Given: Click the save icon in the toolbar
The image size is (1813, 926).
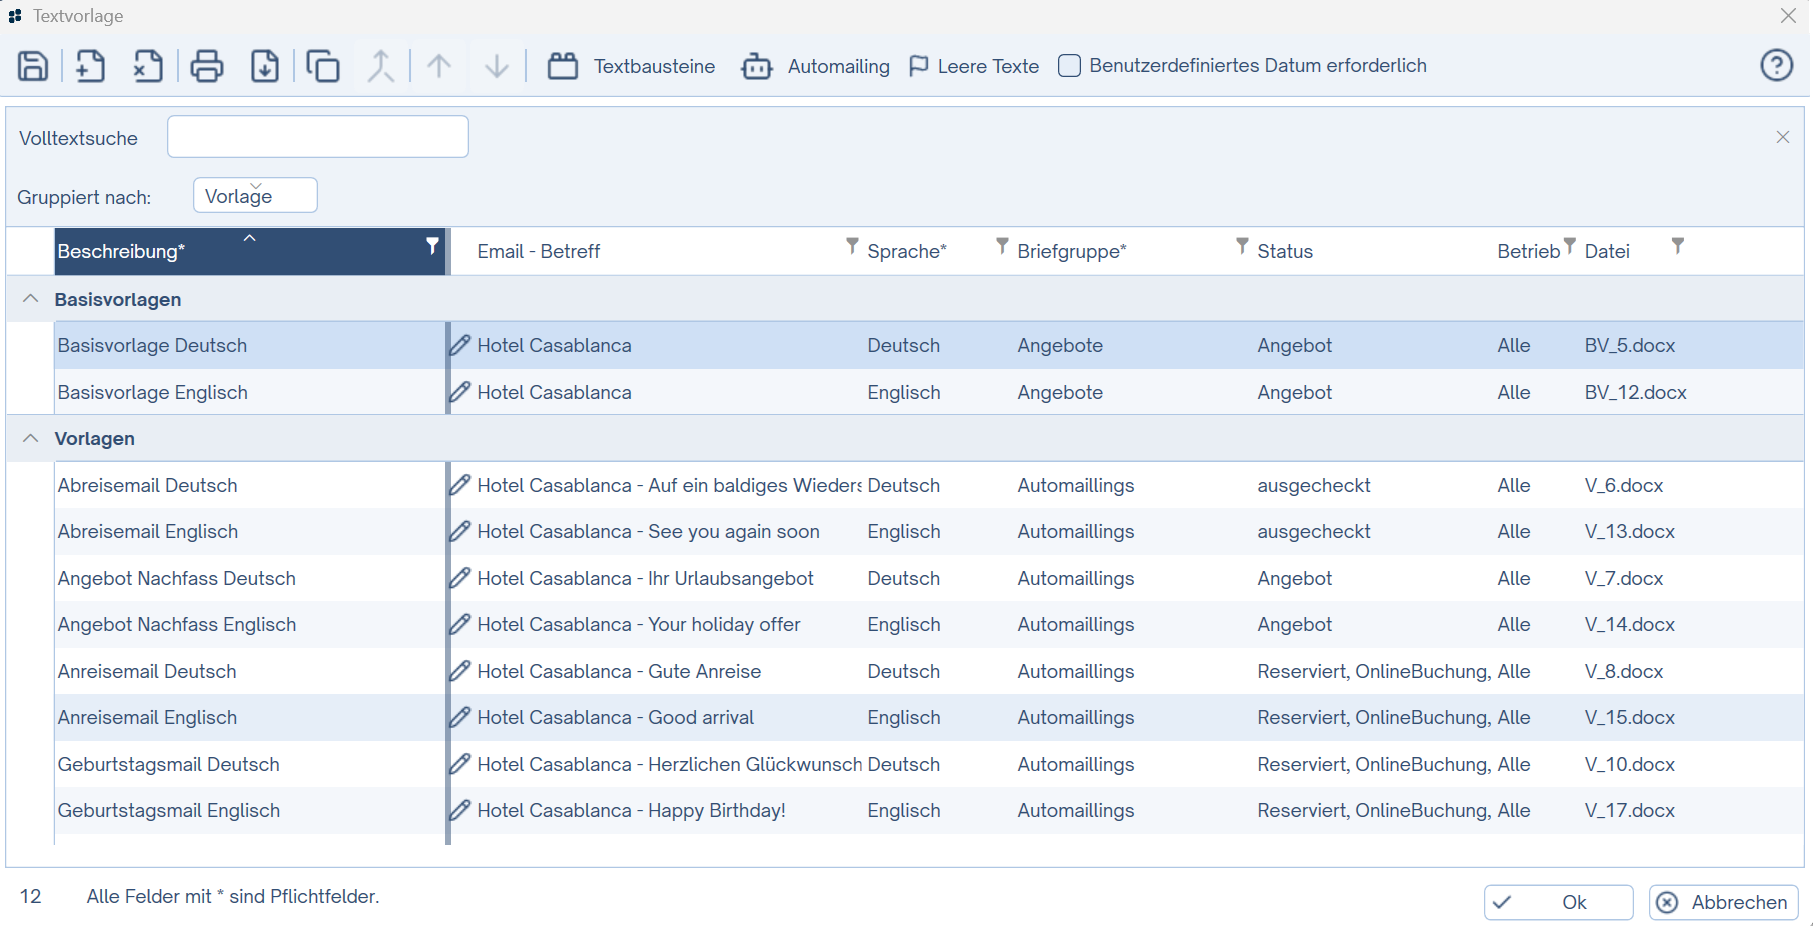Looking at the screenshot, I should [33, 66].
